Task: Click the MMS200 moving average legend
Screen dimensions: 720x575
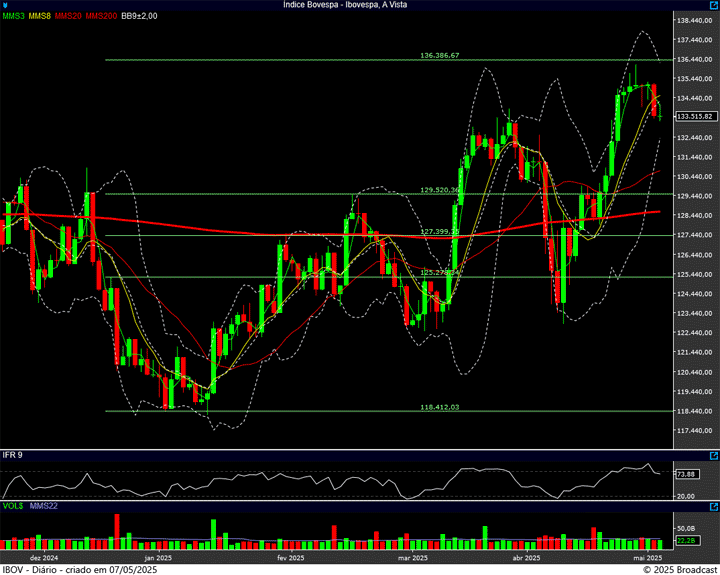Action: click(101, 16)
